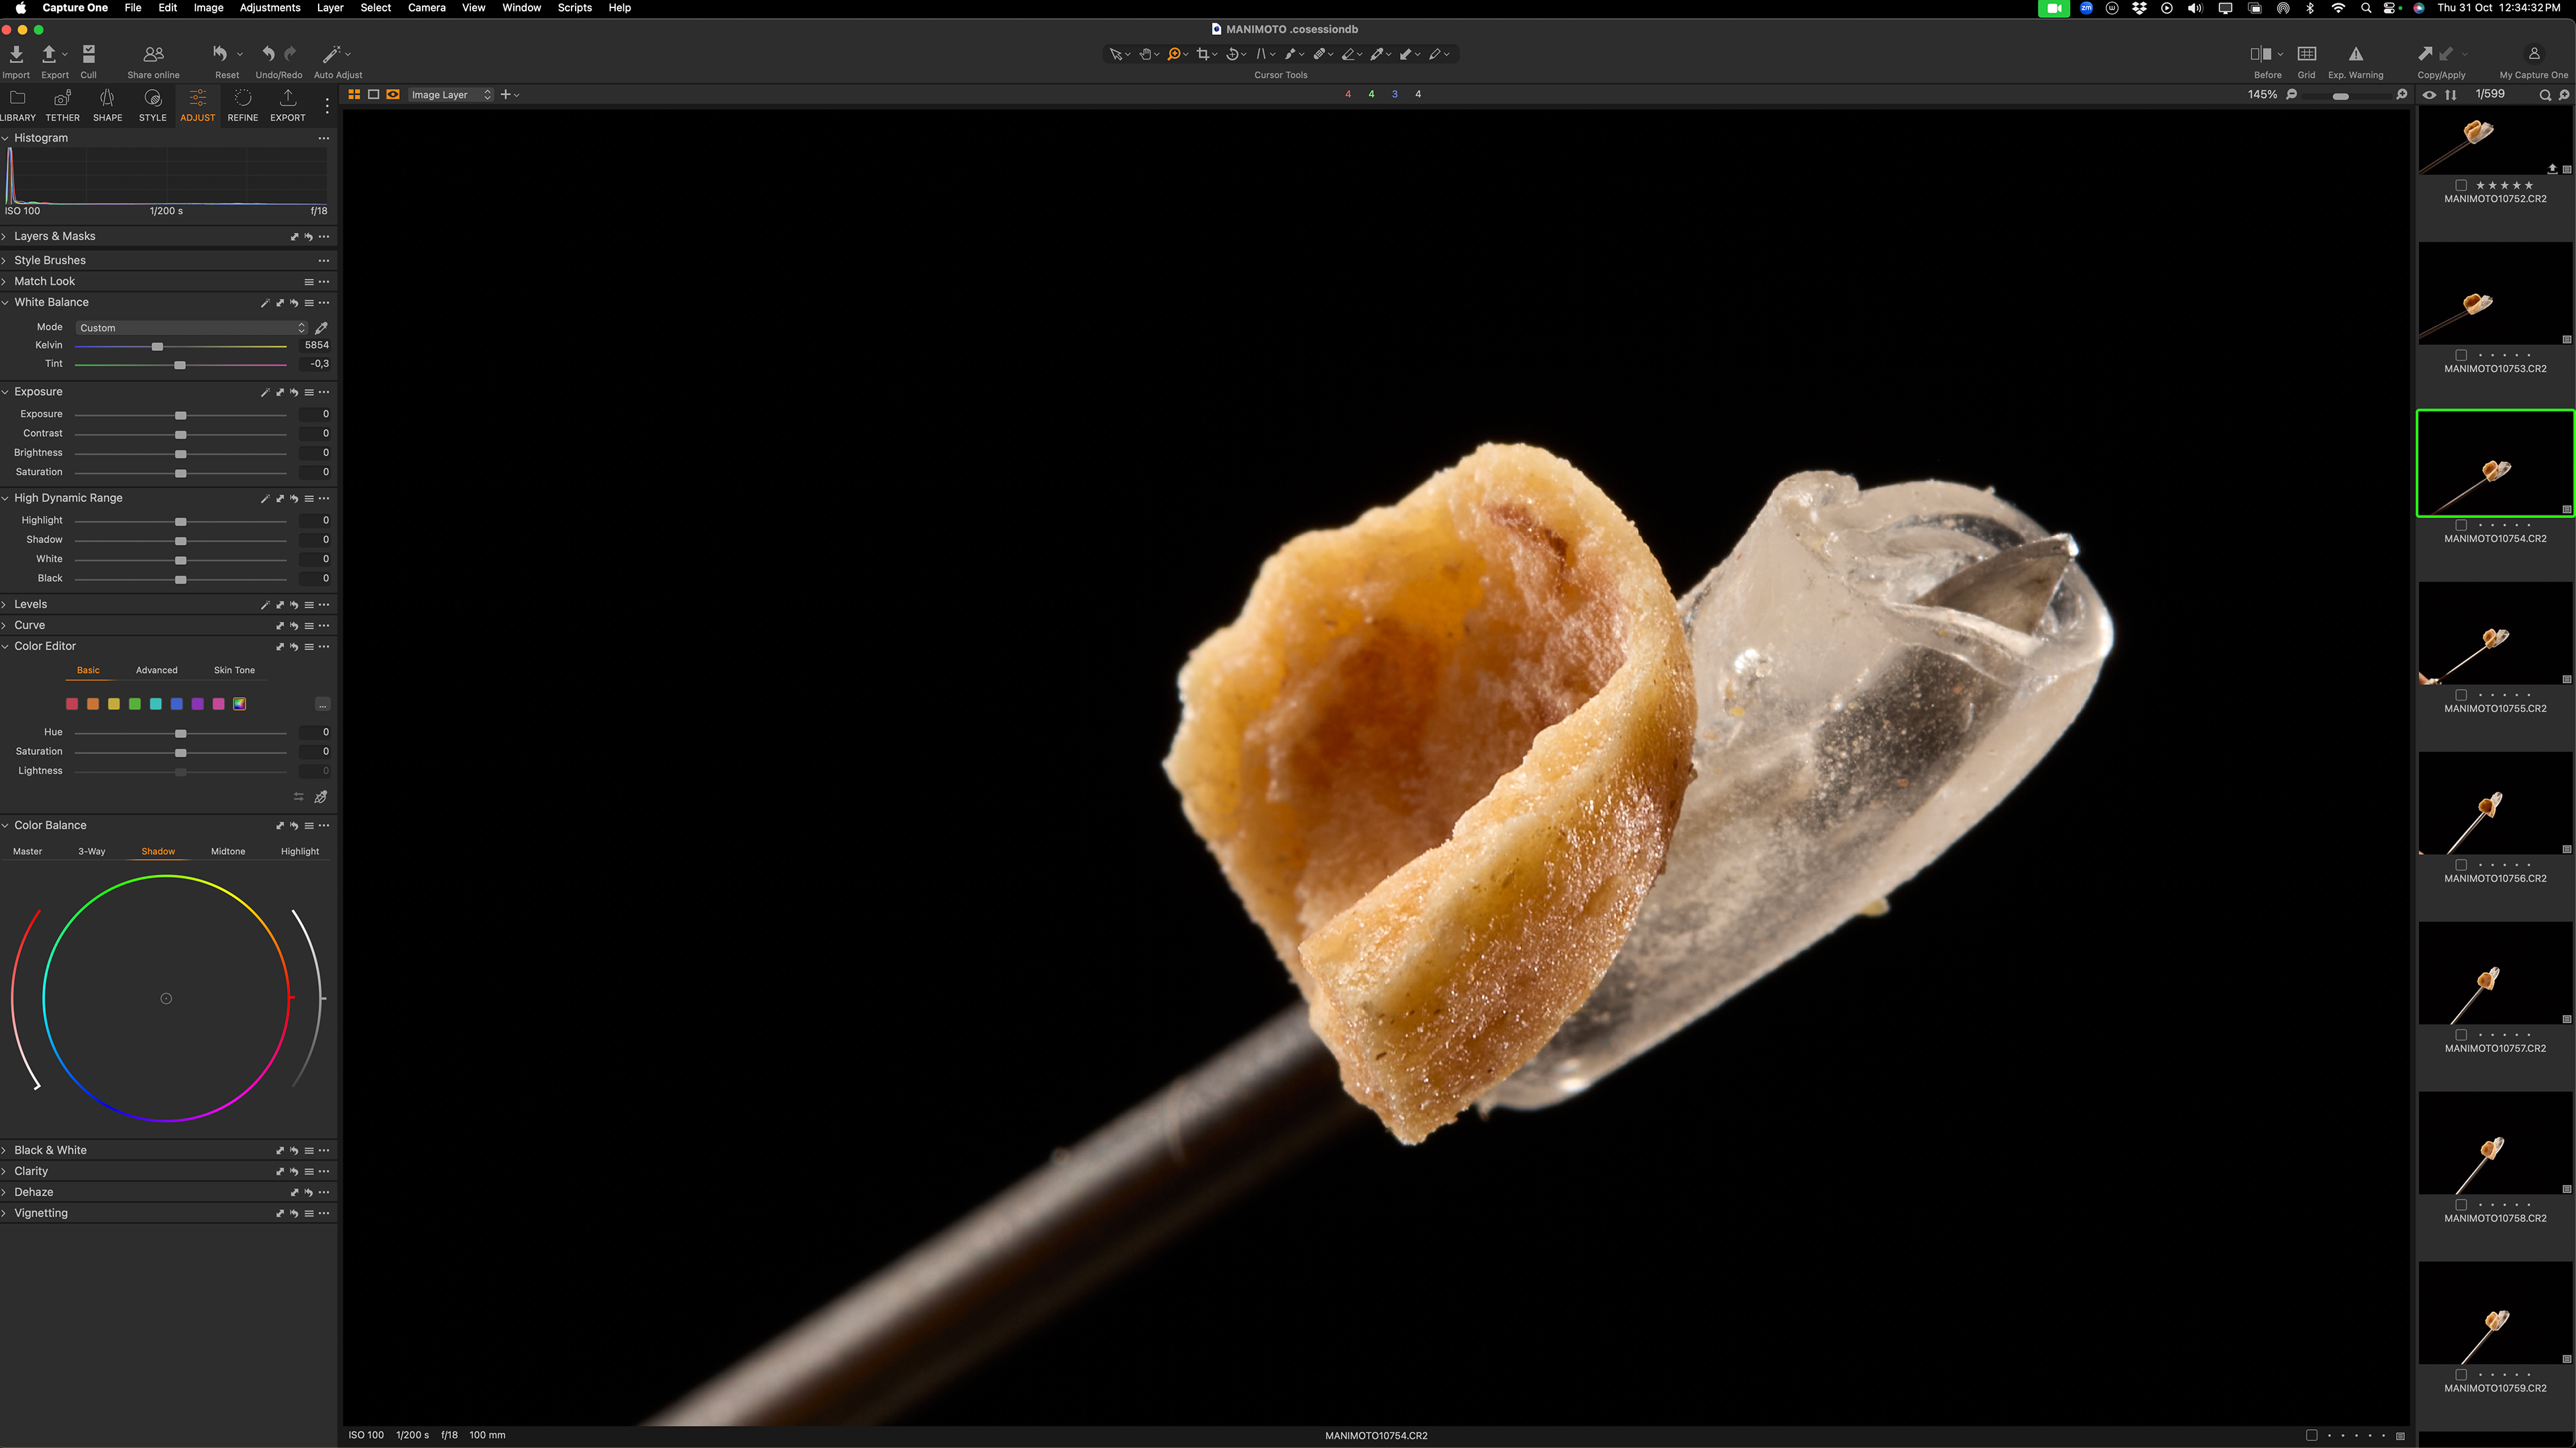
Task: Open the White Balance Mode dropdown
Action: (191, 328)
